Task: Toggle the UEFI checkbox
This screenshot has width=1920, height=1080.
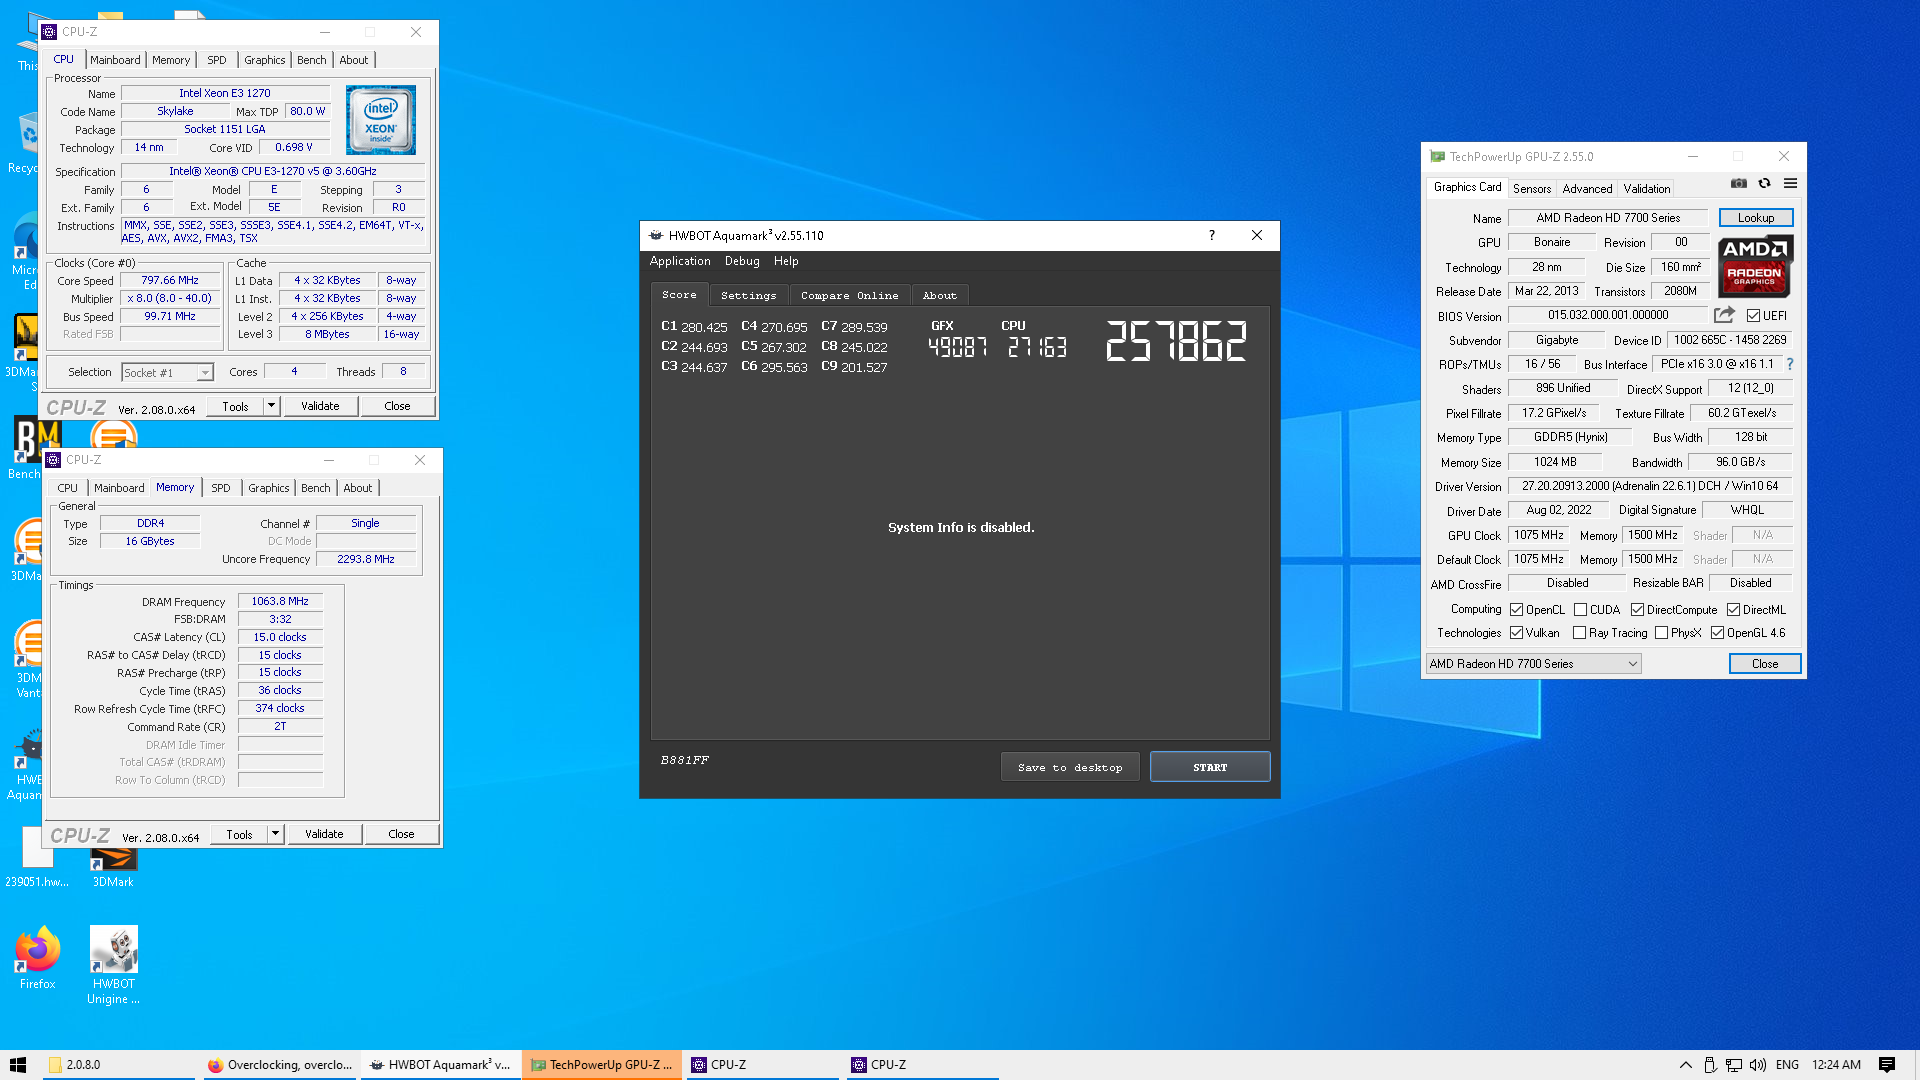Action: point(1753,316)
